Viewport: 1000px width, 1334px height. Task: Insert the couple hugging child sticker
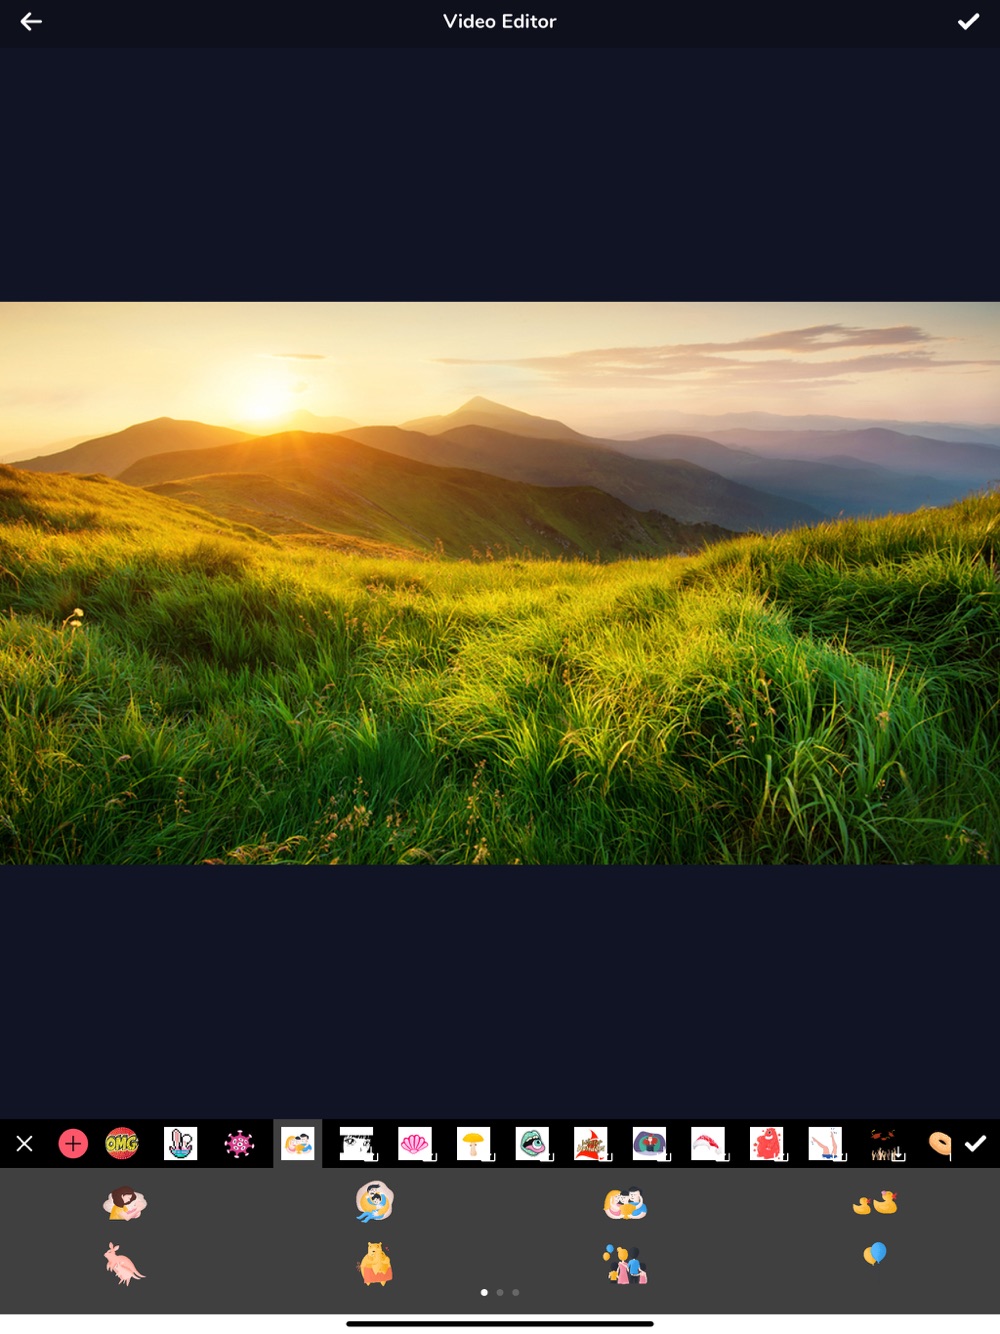(x=625, y=1202)
